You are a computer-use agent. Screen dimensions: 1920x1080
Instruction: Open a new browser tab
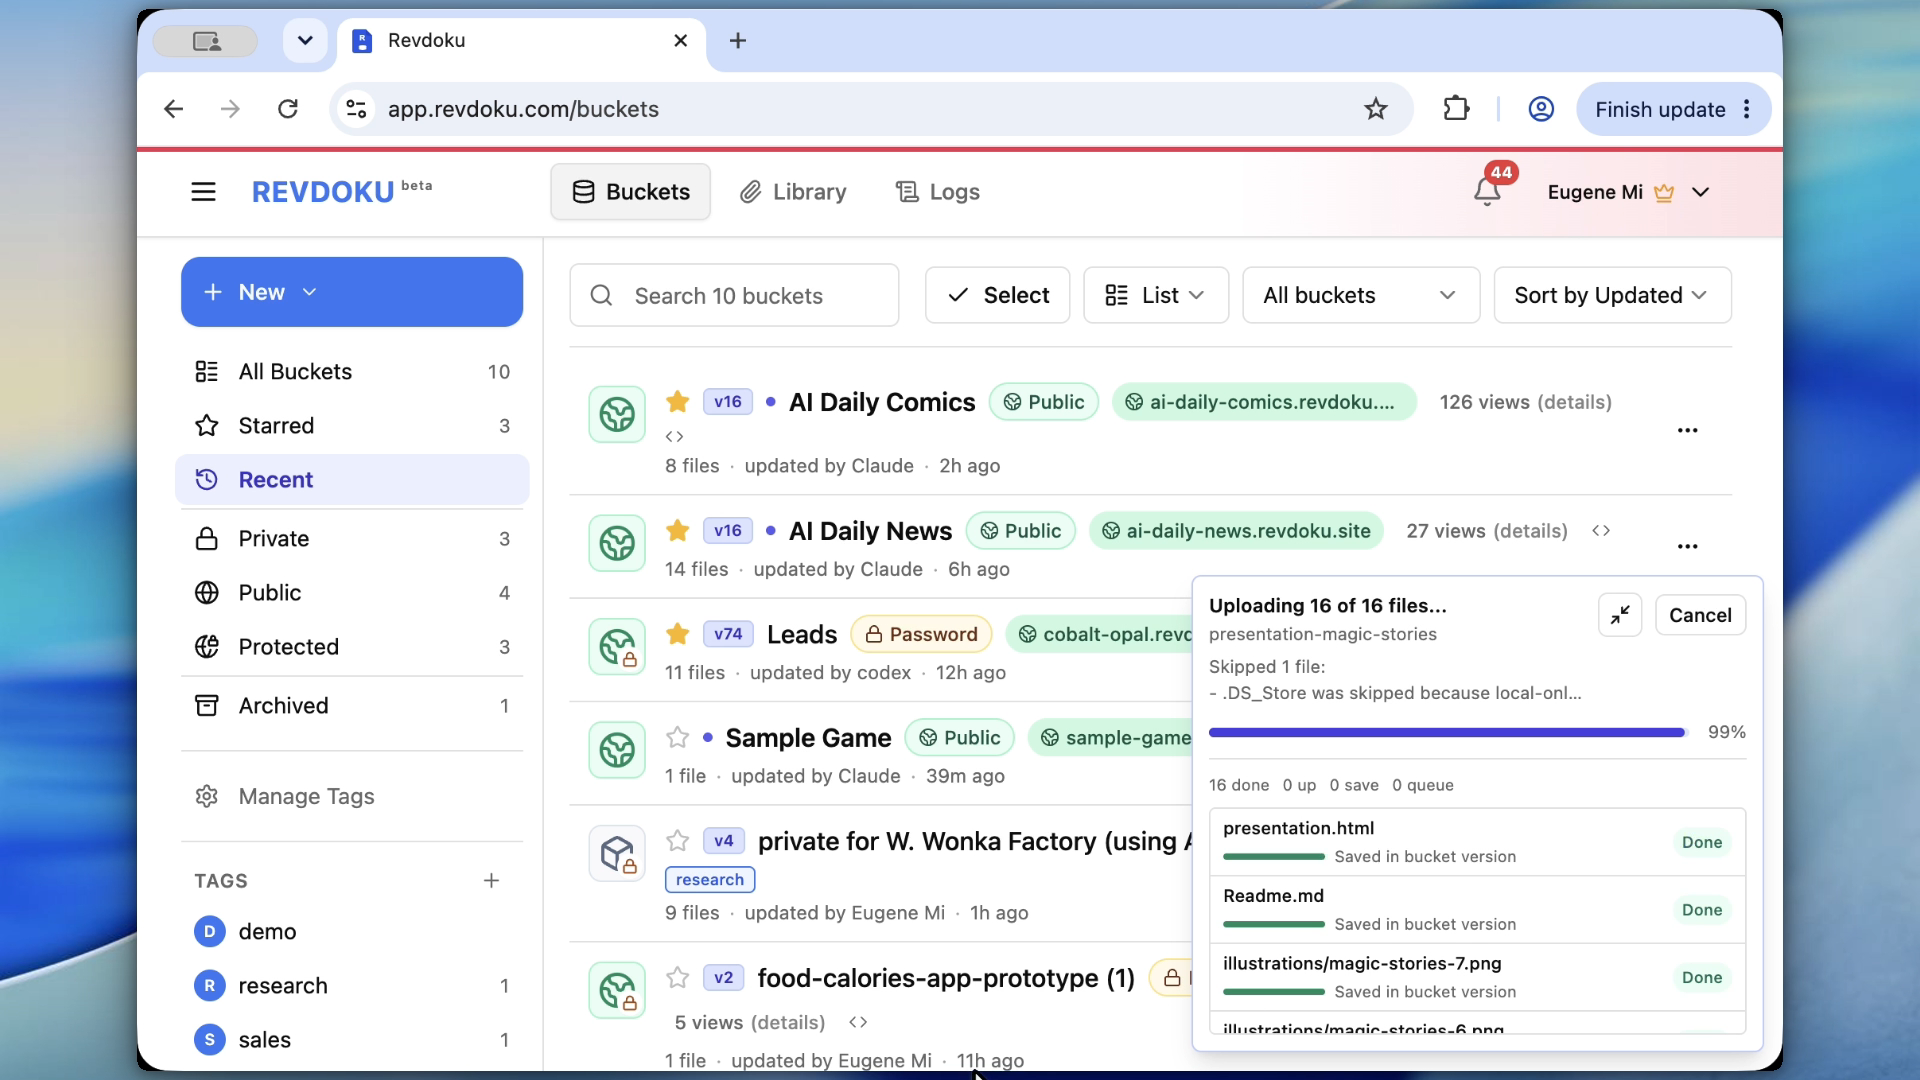[x=738, y=41]
